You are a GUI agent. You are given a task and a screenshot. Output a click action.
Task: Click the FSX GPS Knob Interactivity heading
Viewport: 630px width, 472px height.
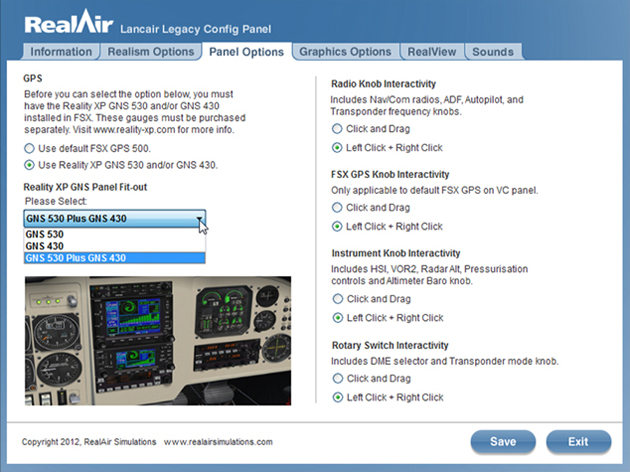point(390,175)
